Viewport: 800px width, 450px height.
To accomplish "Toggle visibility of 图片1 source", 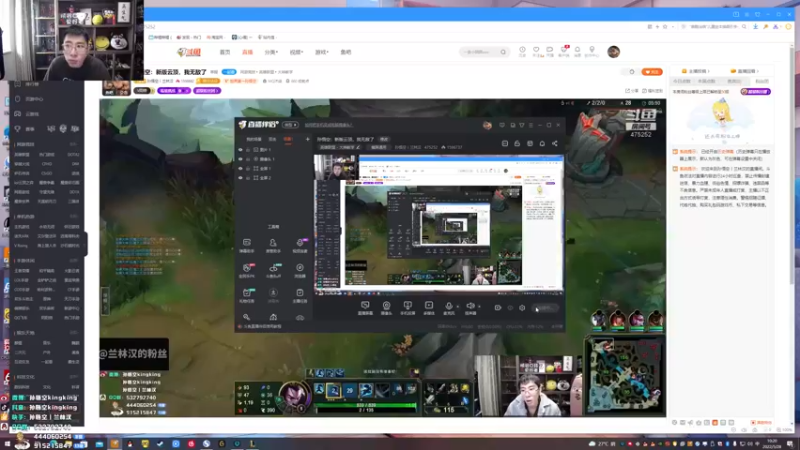I will (240, 150).
